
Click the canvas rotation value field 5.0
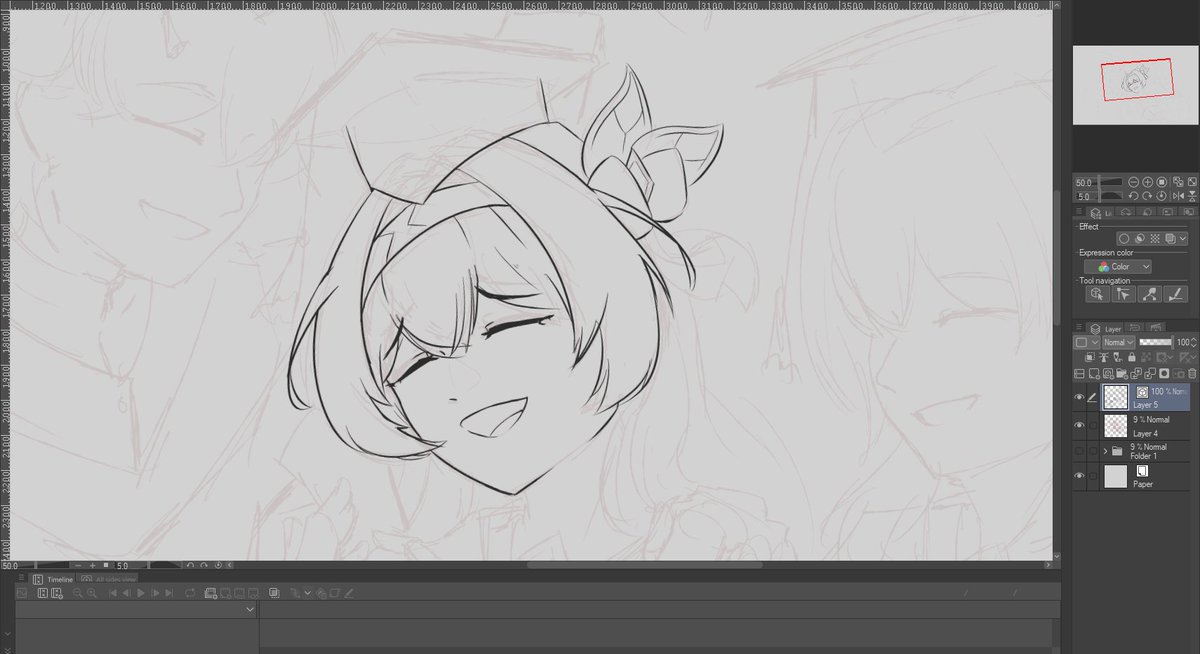pyautogui.click(x=123, y=565)
